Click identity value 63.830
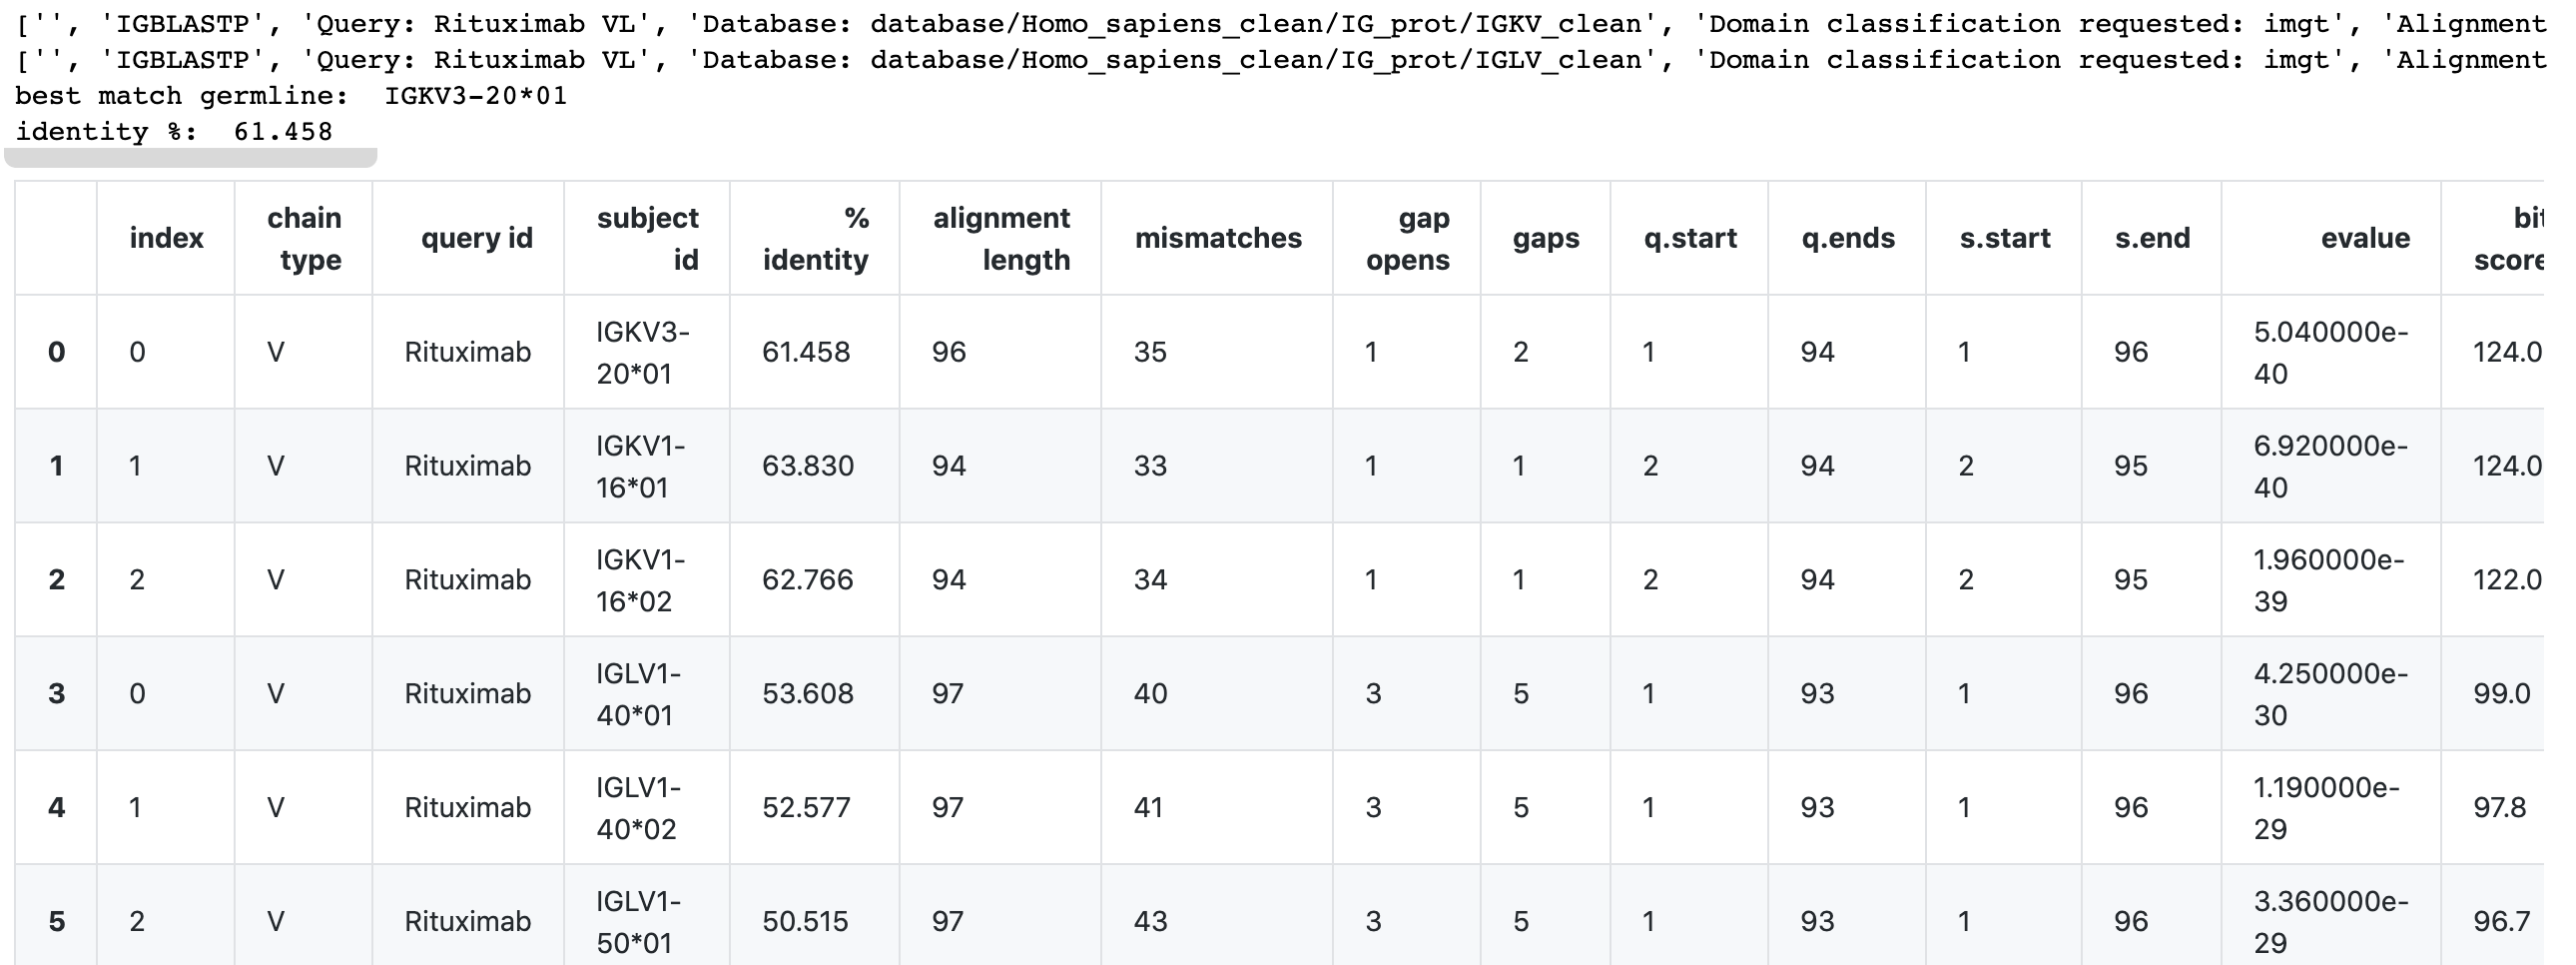The image size is (2576, 965). click(808, 466)
